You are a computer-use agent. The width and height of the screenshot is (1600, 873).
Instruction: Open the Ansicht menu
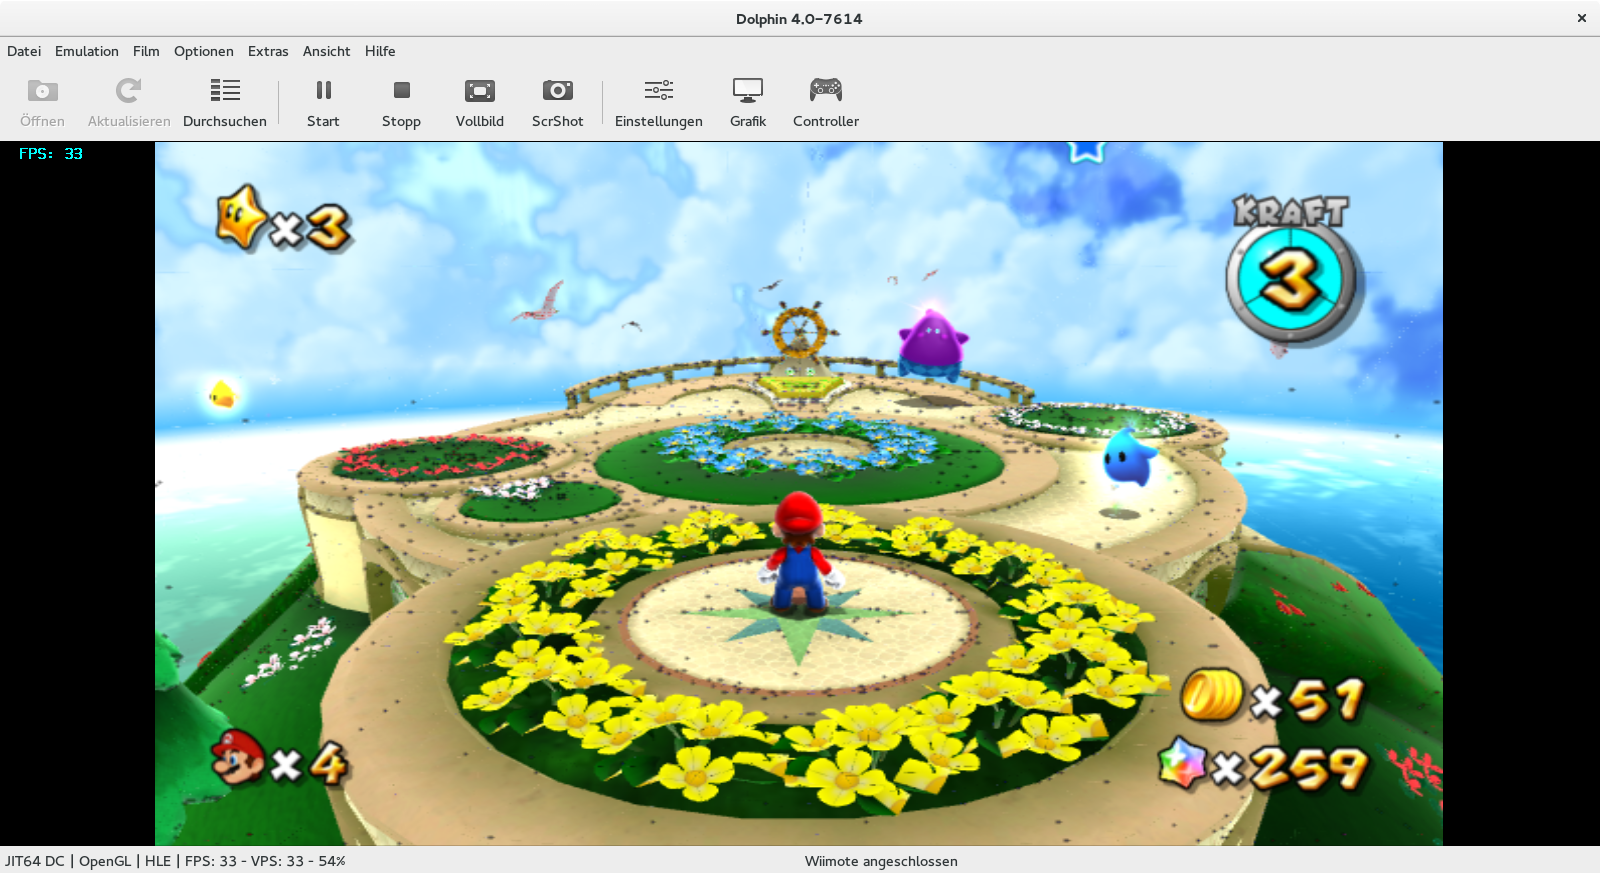(327, 51)
